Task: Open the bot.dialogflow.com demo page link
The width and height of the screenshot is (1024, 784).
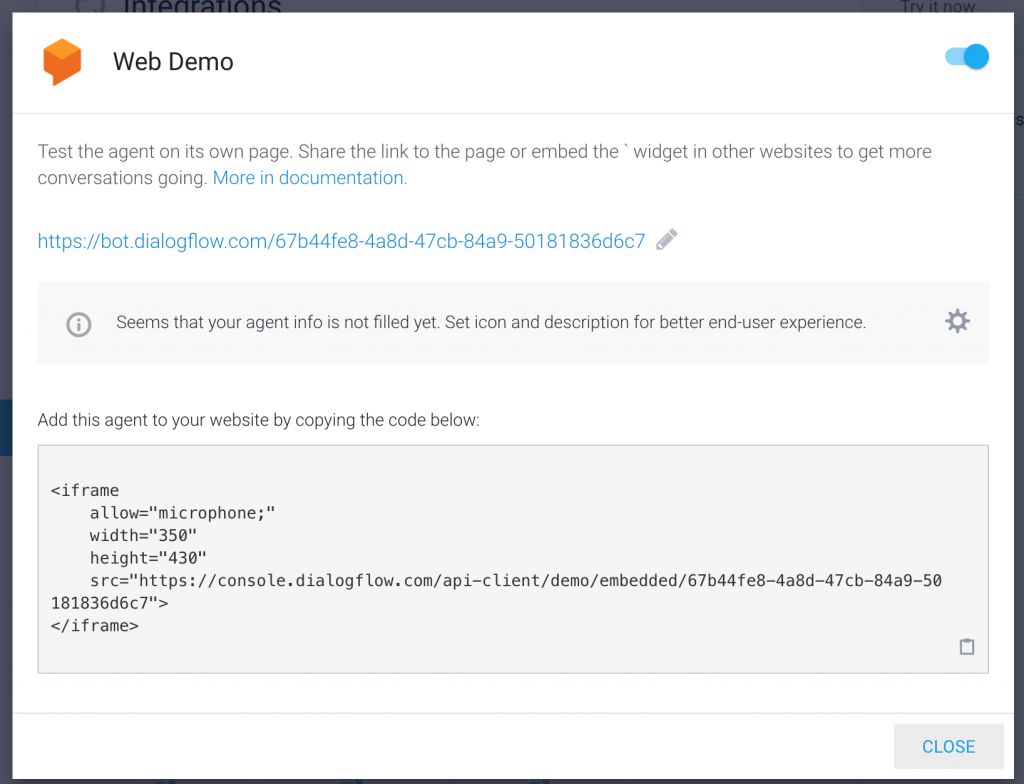Action: pyautogui.click(x=341, y=241)
